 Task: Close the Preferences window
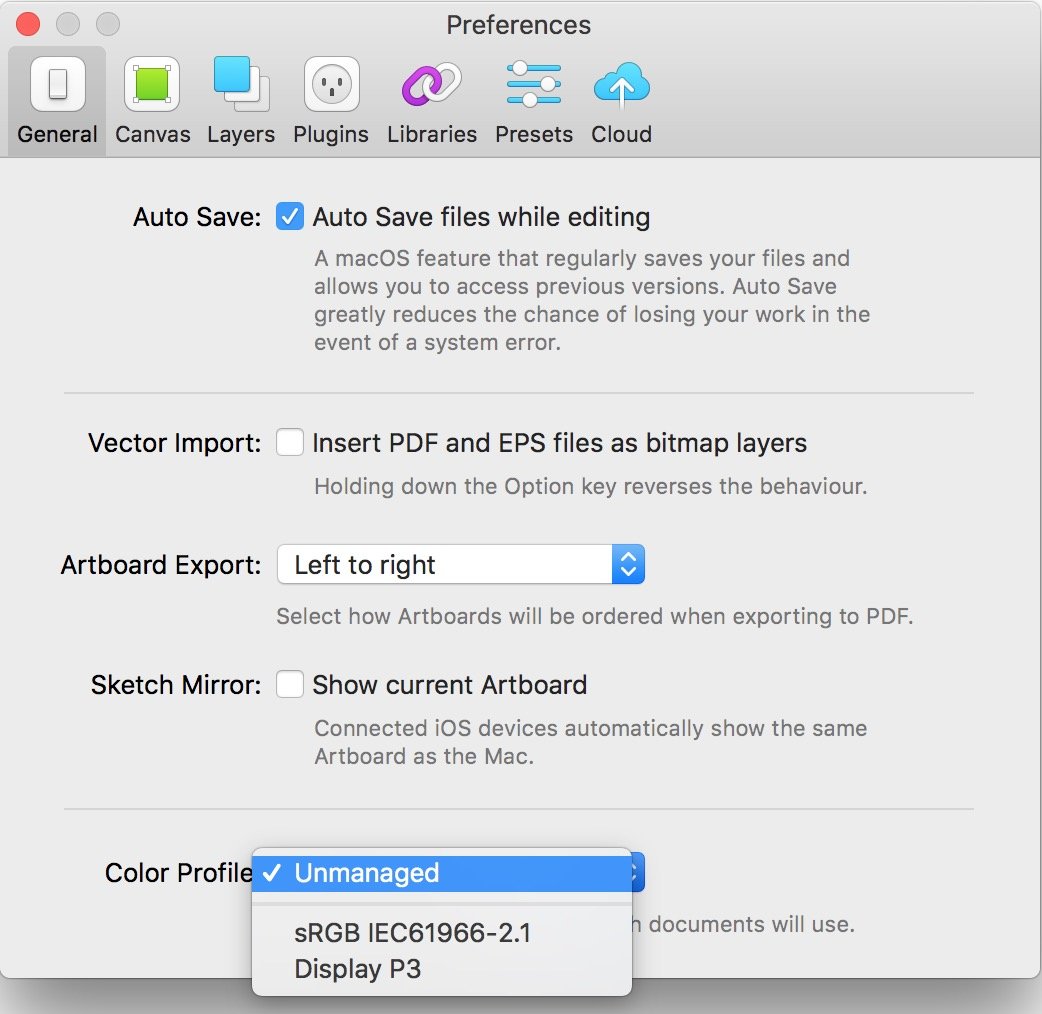point(28,25)
